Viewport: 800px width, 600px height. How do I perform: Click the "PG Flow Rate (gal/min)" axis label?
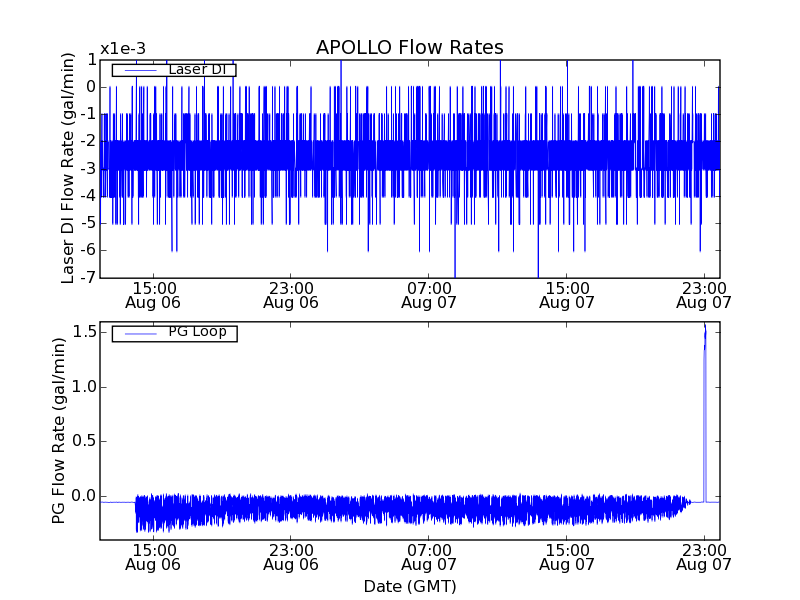[x=59, y=431]
